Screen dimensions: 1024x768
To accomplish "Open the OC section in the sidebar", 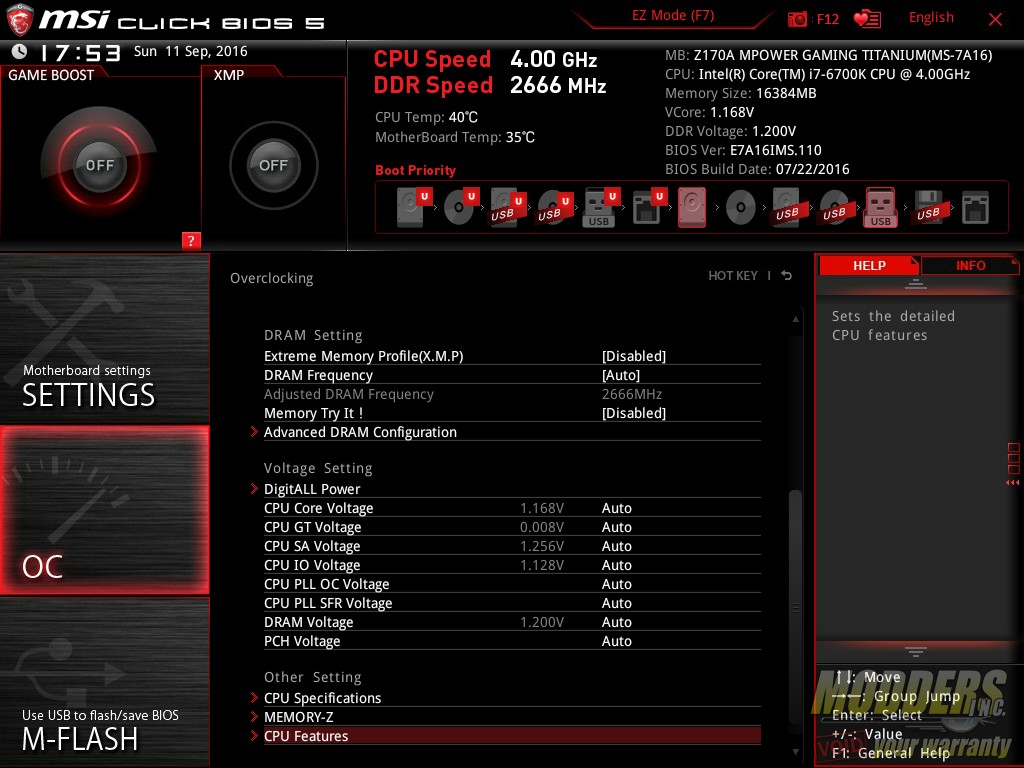I will click(104, 510).
